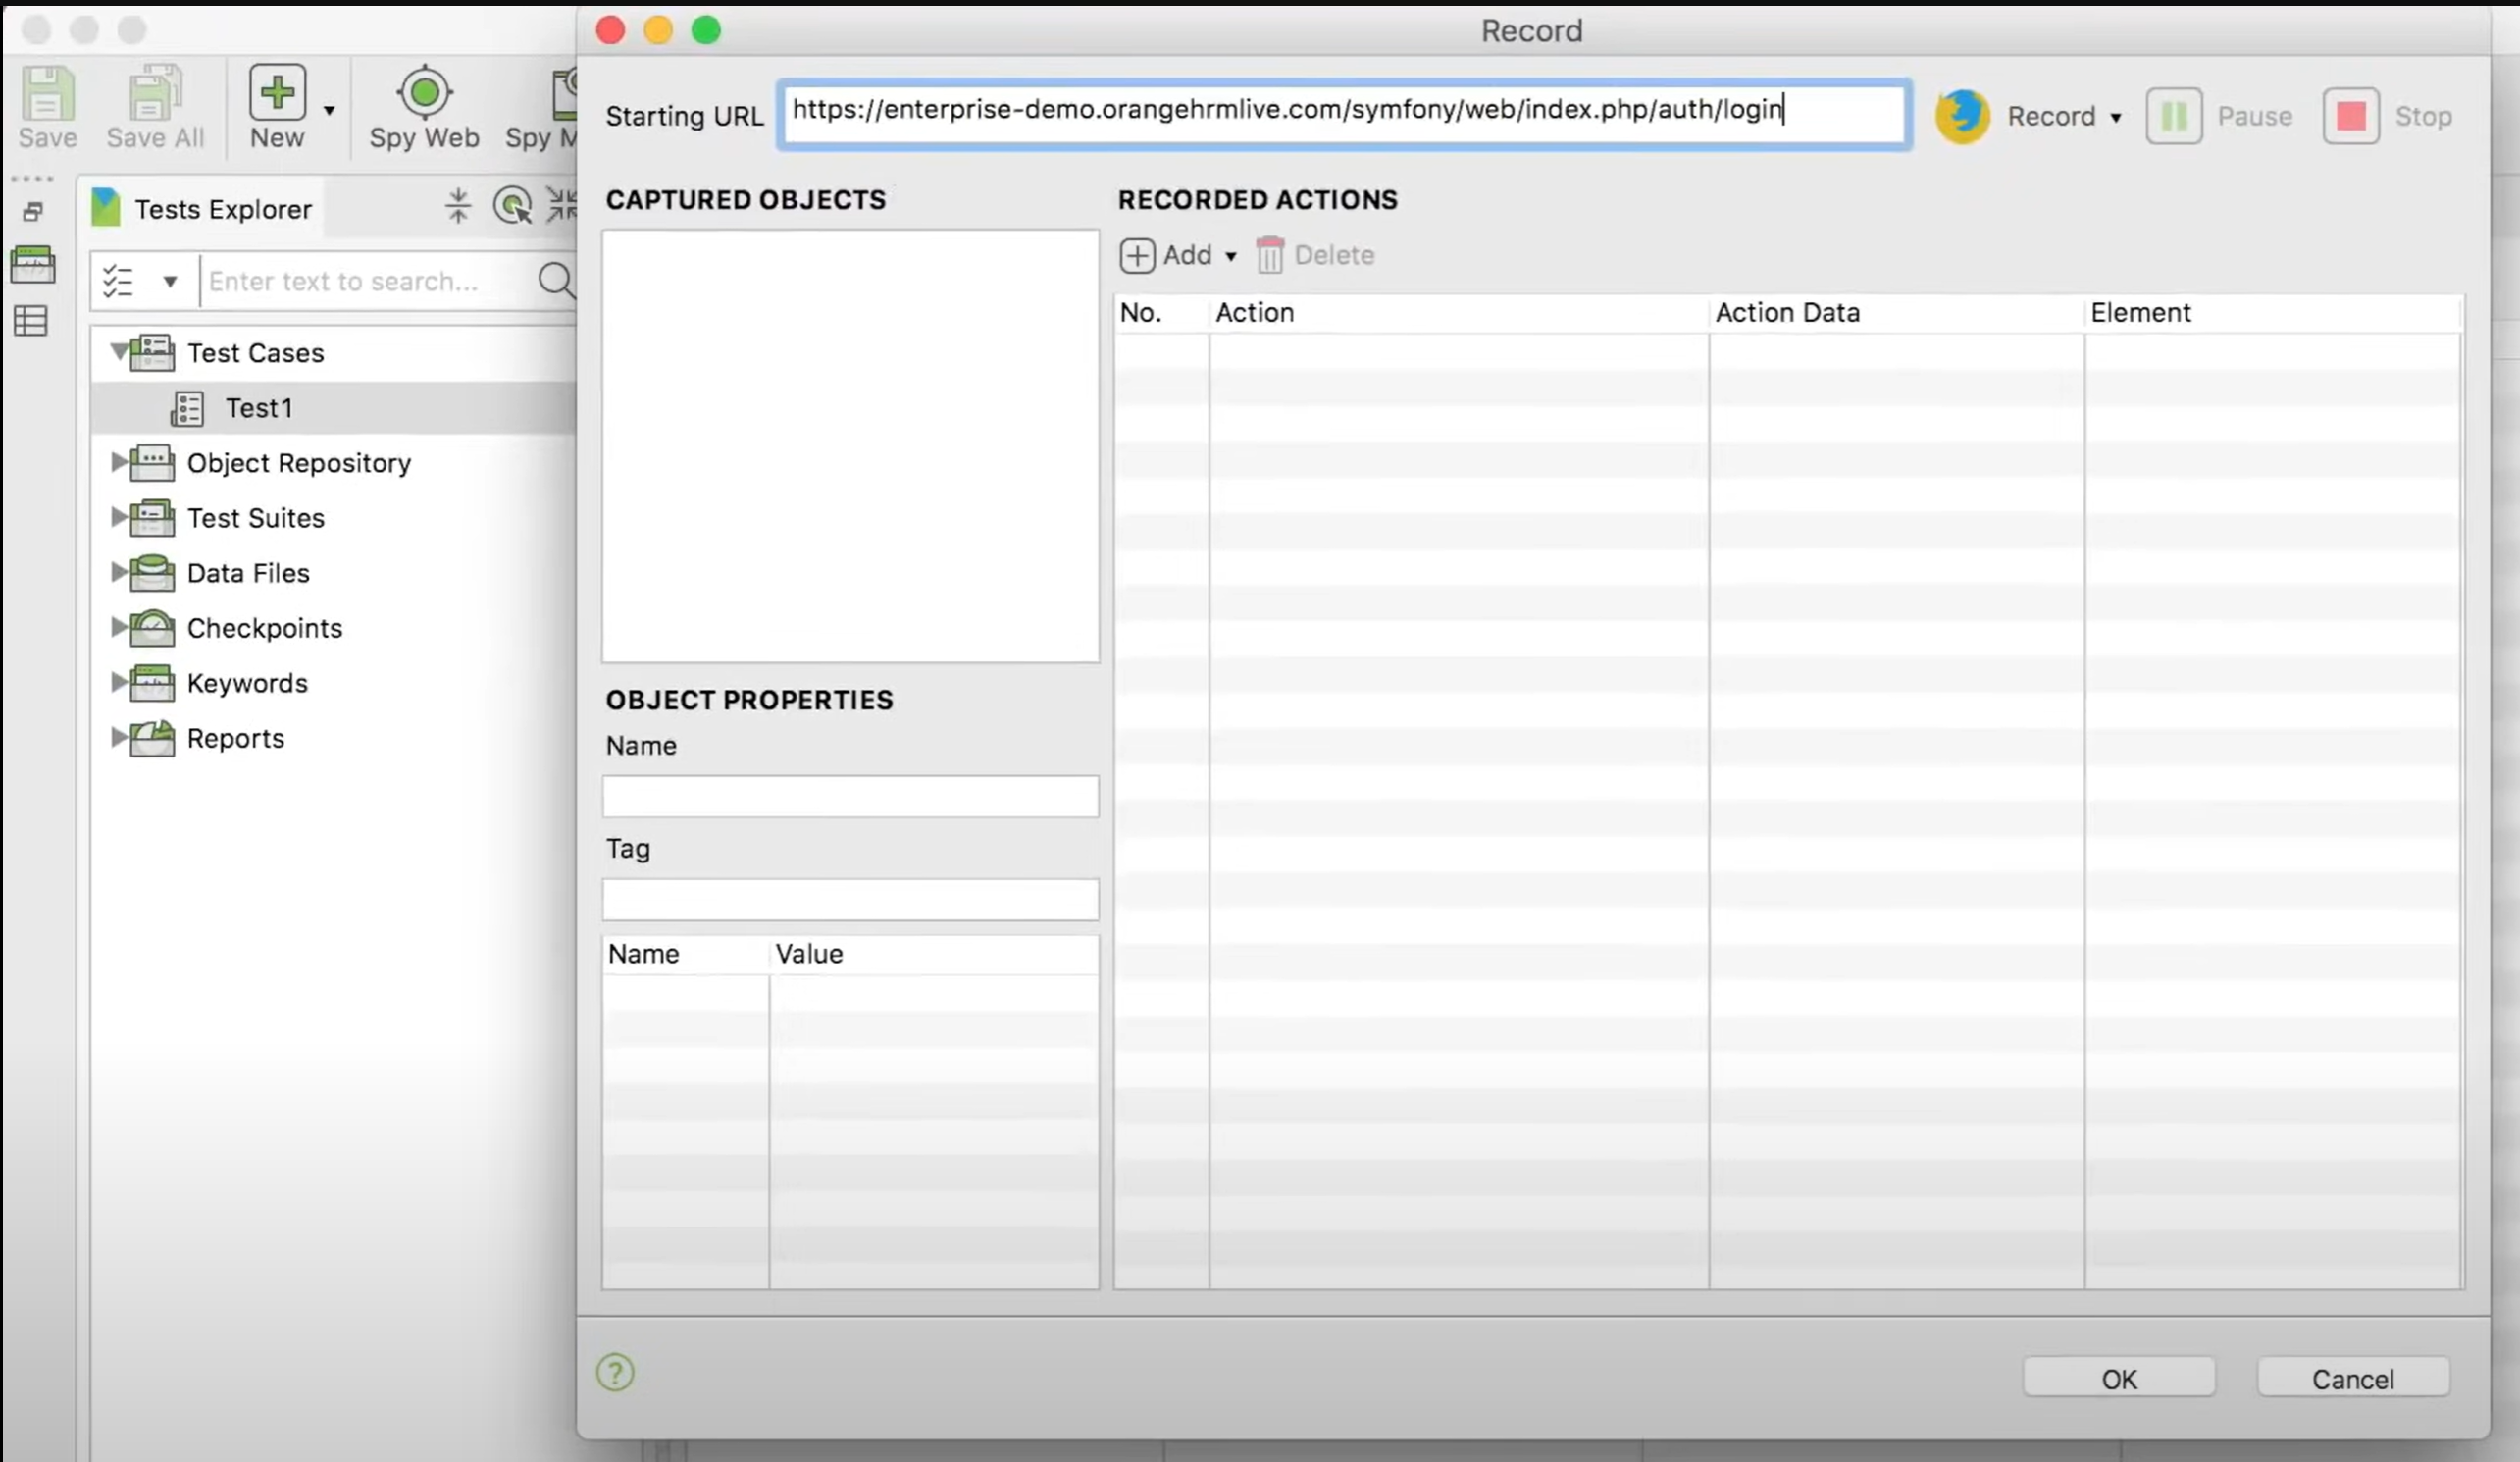This screenshot has height=1462, width=2520.
Task: Open the Add action dropdown arrow
Action: pyautogui.click(x=1231, y=257)
